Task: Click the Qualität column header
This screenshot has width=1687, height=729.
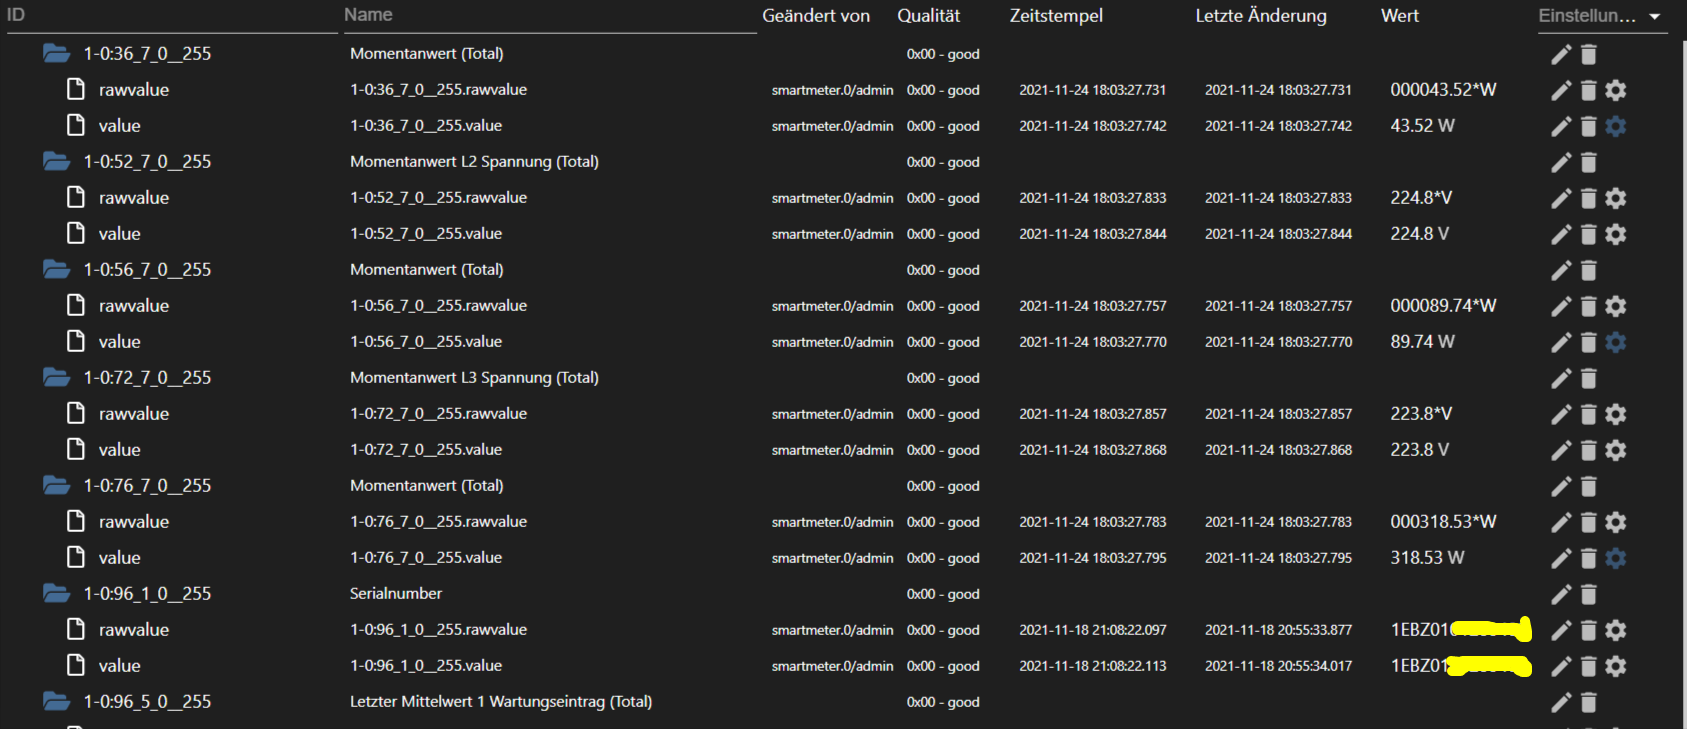Action: pos(929,16)
